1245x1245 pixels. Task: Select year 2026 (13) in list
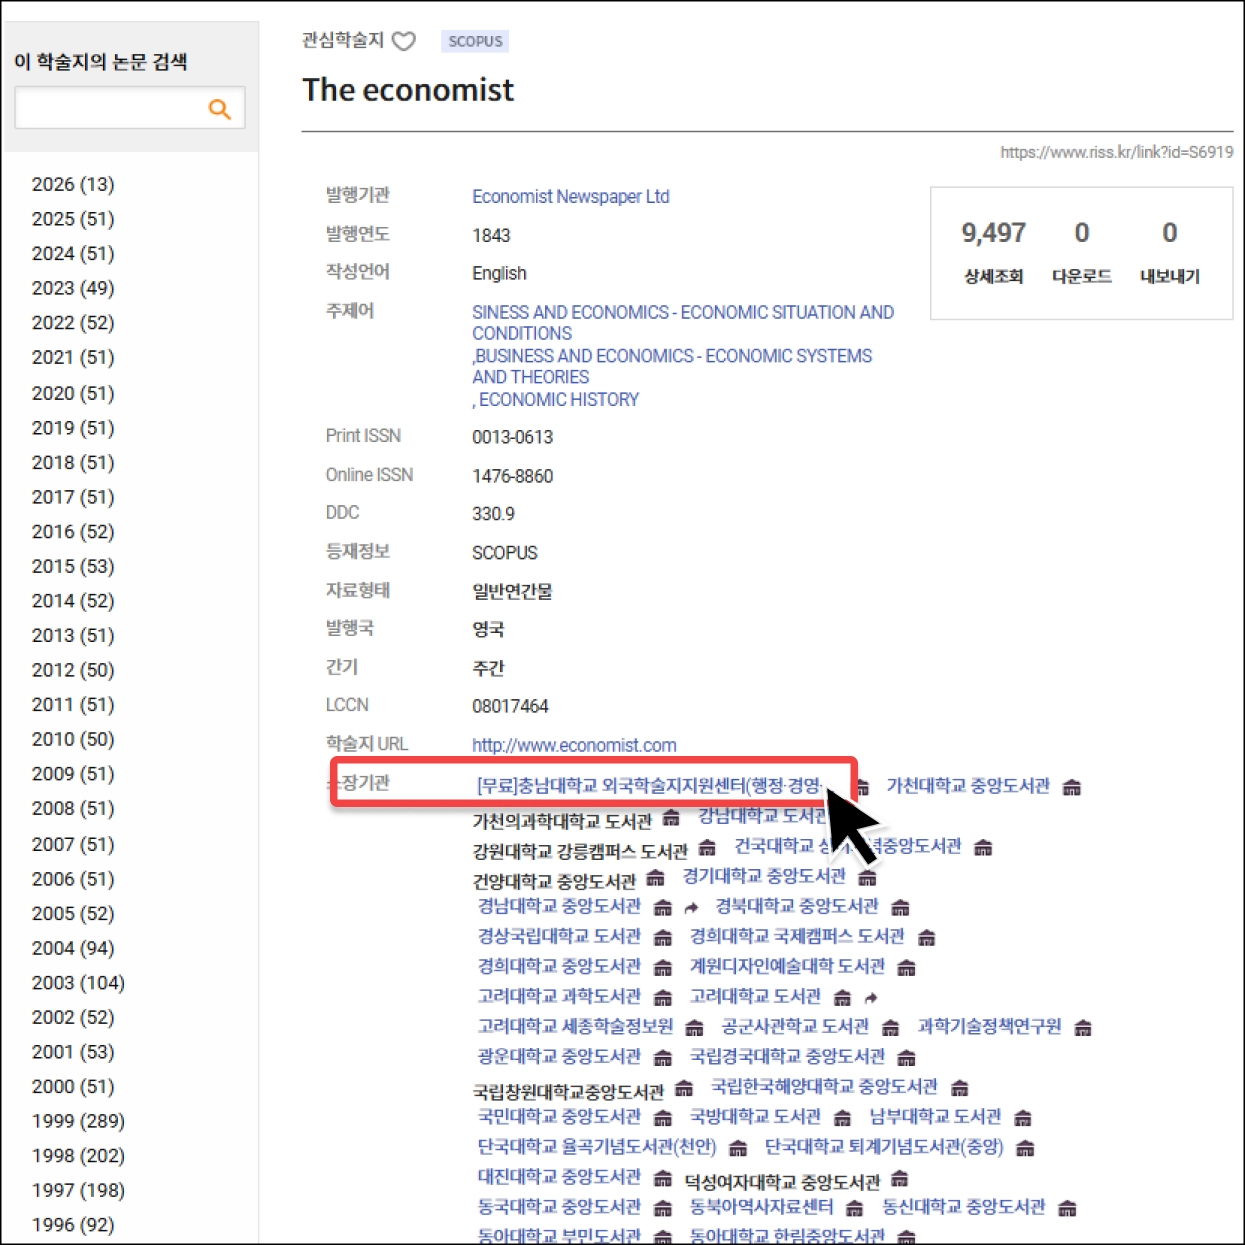[73, 184]
